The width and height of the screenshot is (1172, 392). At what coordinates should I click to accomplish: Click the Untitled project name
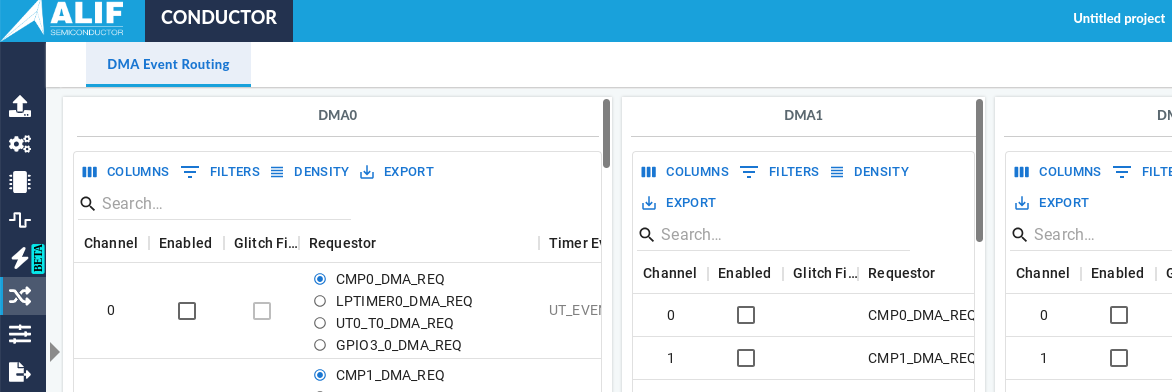coord(1119,19)
